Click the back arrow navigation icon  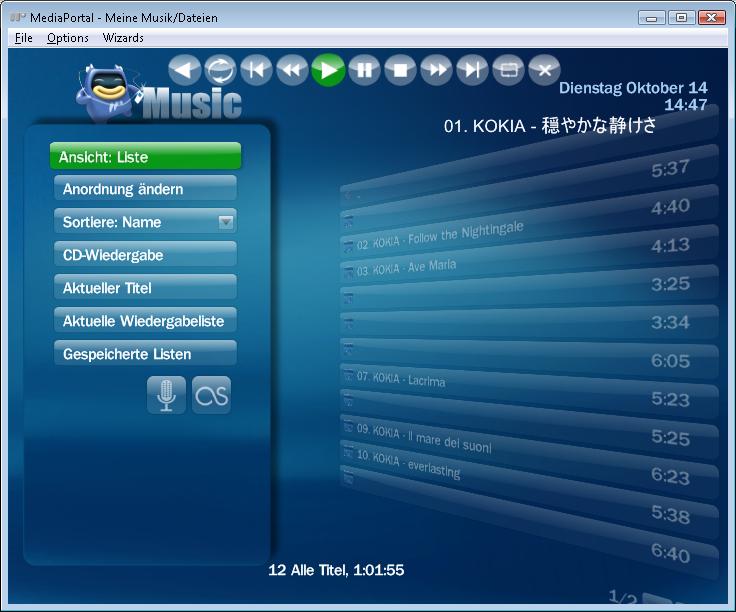pos(184,70)
